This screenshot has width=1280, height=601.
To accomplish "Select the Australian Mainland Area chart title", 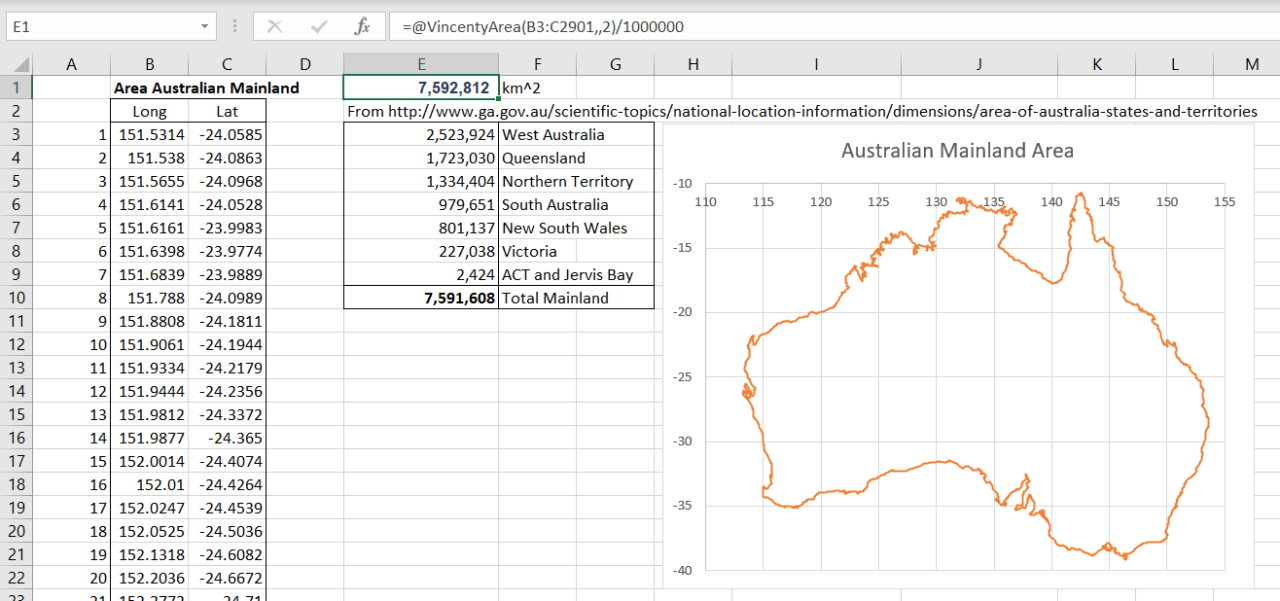I will 957,151.
